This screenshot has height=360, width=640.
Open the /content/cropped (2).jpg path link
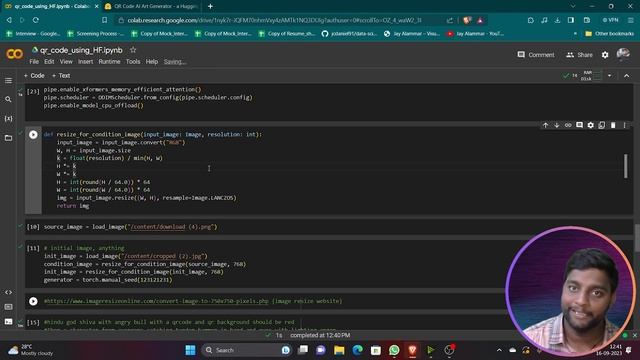(x=163, y=256)
